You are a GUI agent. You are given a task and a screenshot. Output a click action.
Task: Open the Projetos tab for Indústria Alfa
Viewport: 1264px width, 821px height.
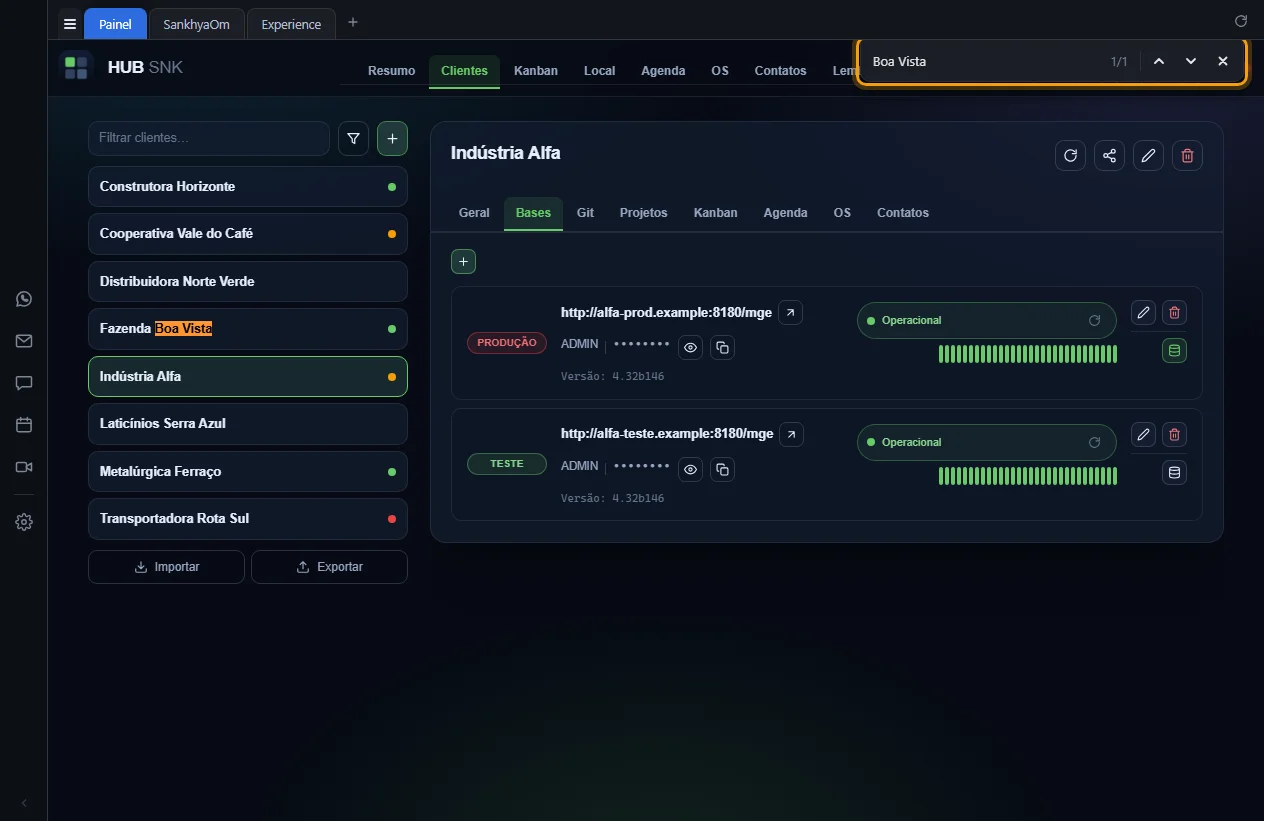tap(643, 213)
